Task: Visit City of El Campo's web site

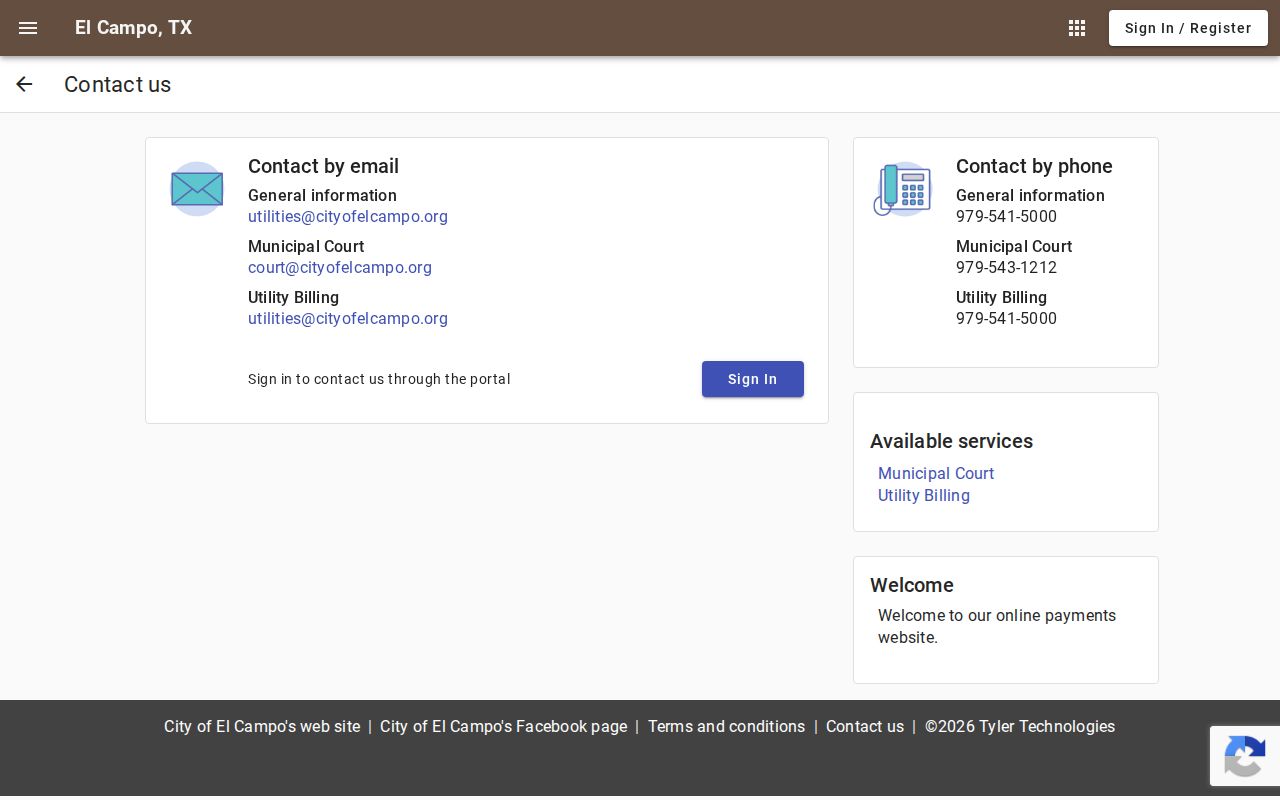Action: pyautogui.click(x=262, y=727)
